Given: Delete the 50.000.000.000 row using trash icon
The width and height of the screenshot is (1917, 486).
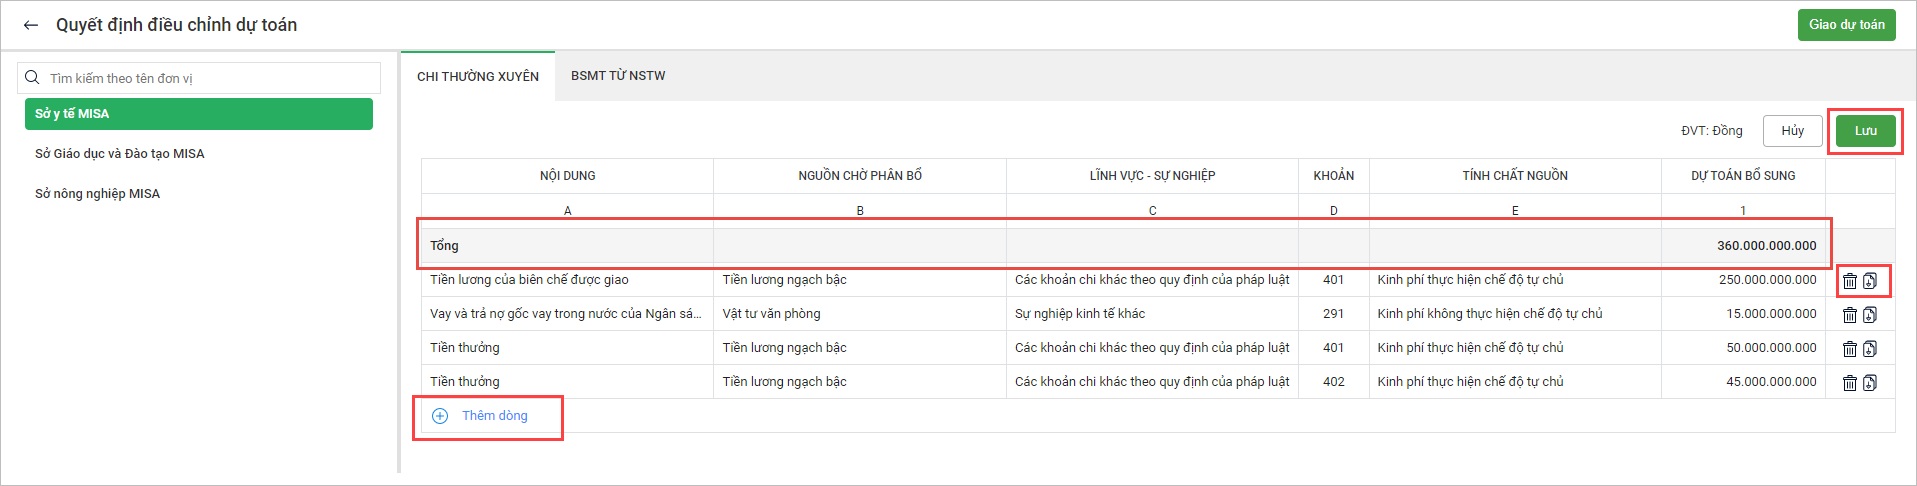Looking at the screenshot, I should 1849,349.
